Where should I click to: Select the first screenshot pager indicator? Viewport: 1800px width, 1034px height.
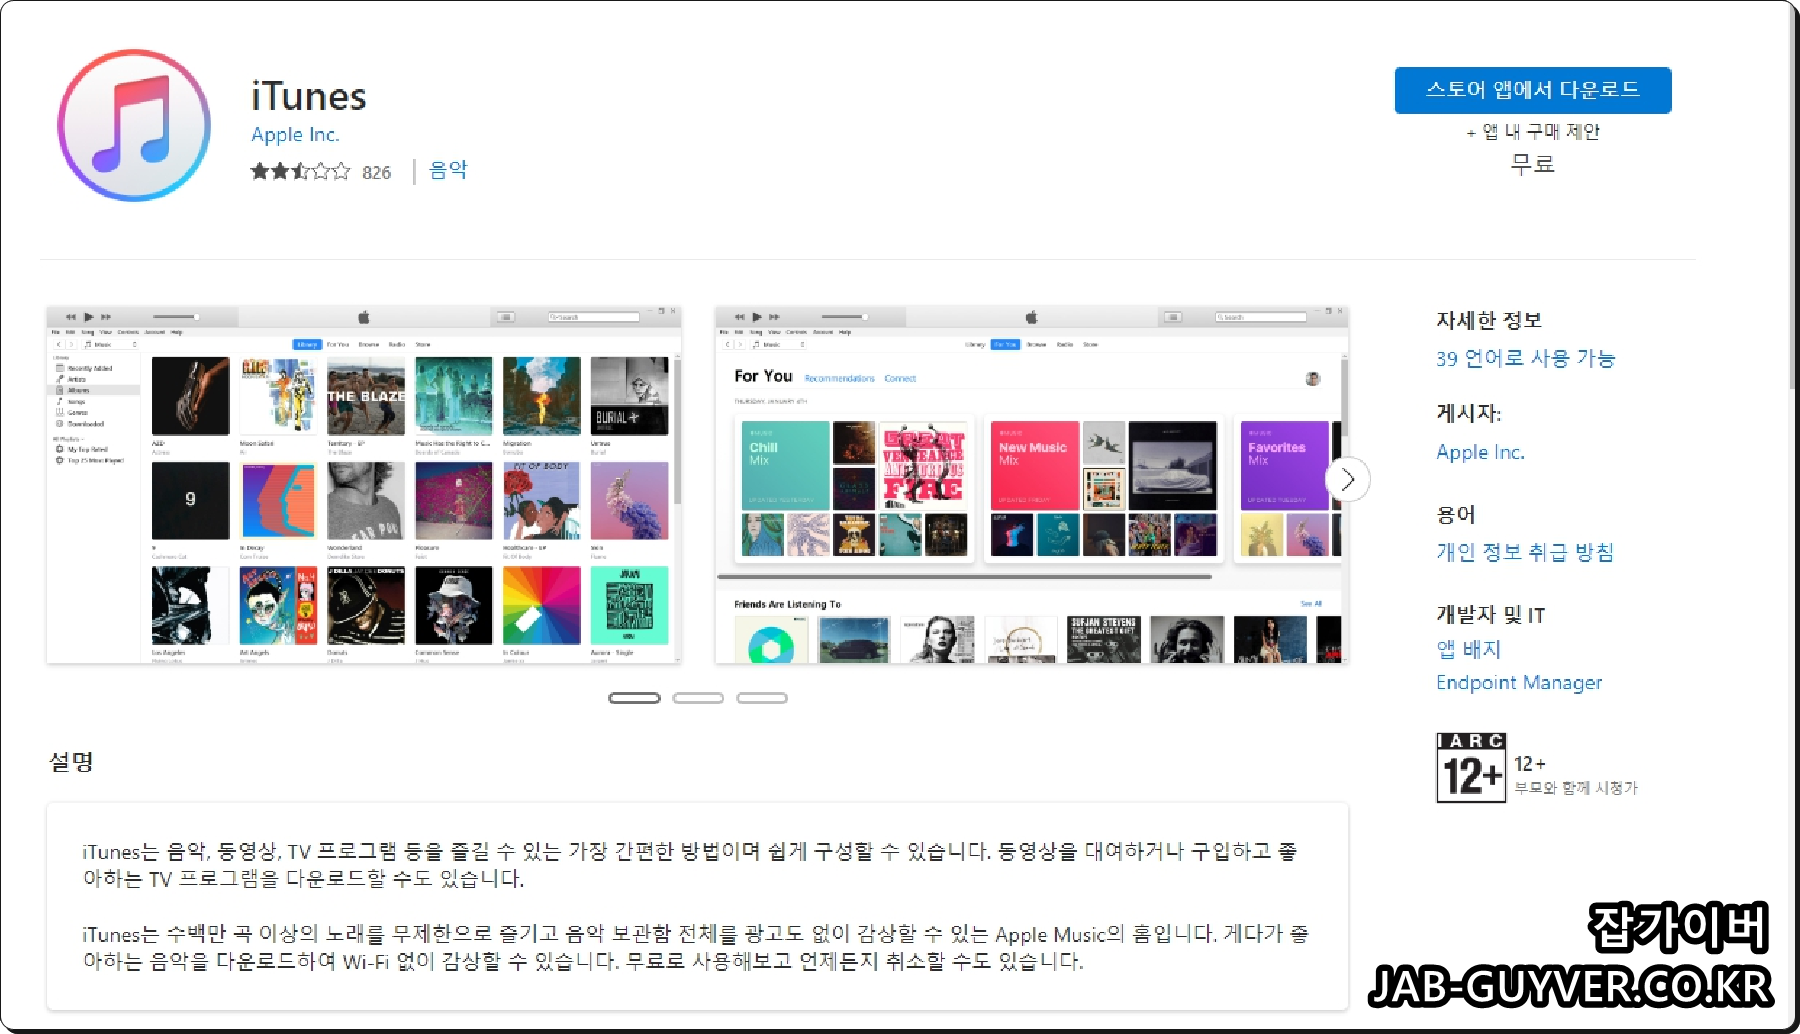pyautogui.click(x=634, y=698)
